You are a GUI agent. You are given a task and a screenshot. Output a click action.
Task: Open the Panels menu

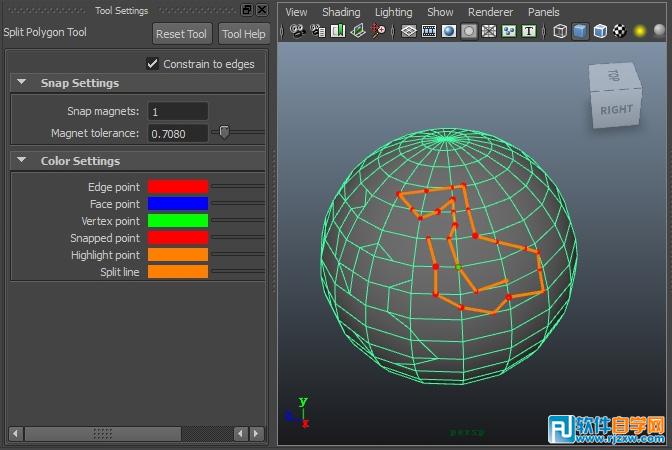(x=544, y=12)
